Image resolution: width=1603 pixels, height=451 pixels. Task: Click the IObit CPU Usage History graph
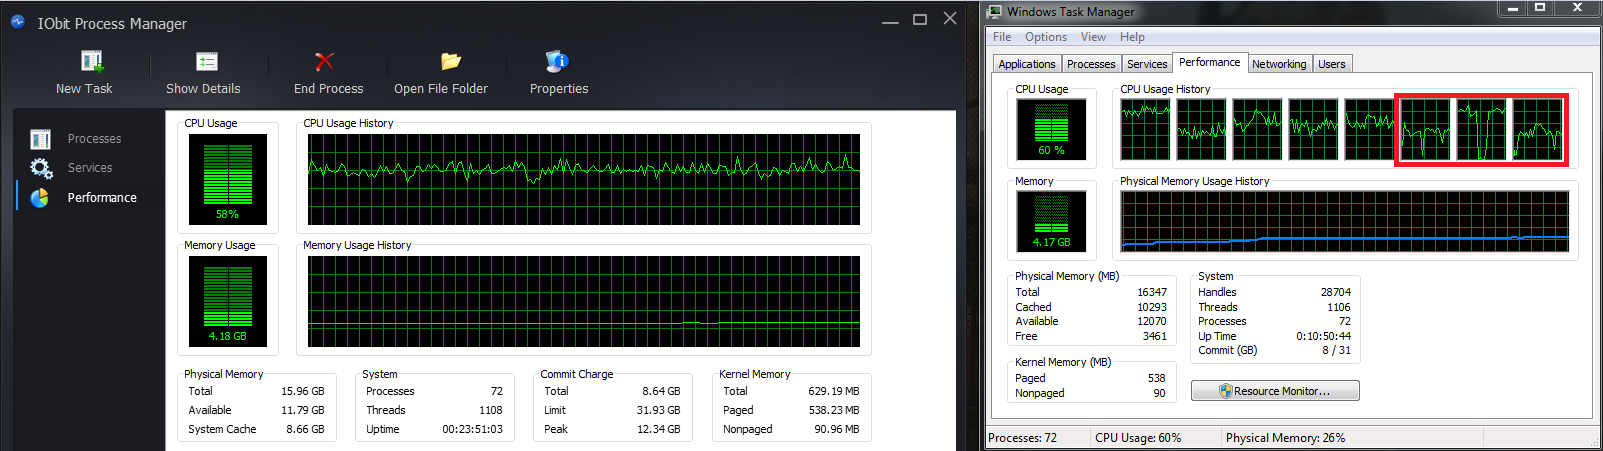point(584,180)
